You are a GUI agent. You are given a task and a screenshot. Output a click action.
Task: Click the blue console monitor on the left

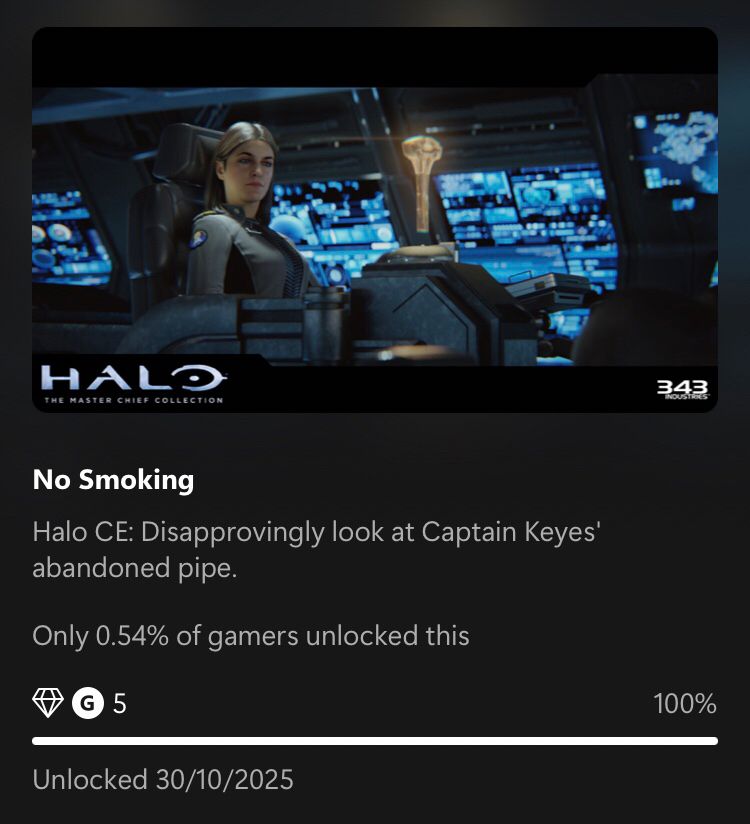[x=69, y=239]
